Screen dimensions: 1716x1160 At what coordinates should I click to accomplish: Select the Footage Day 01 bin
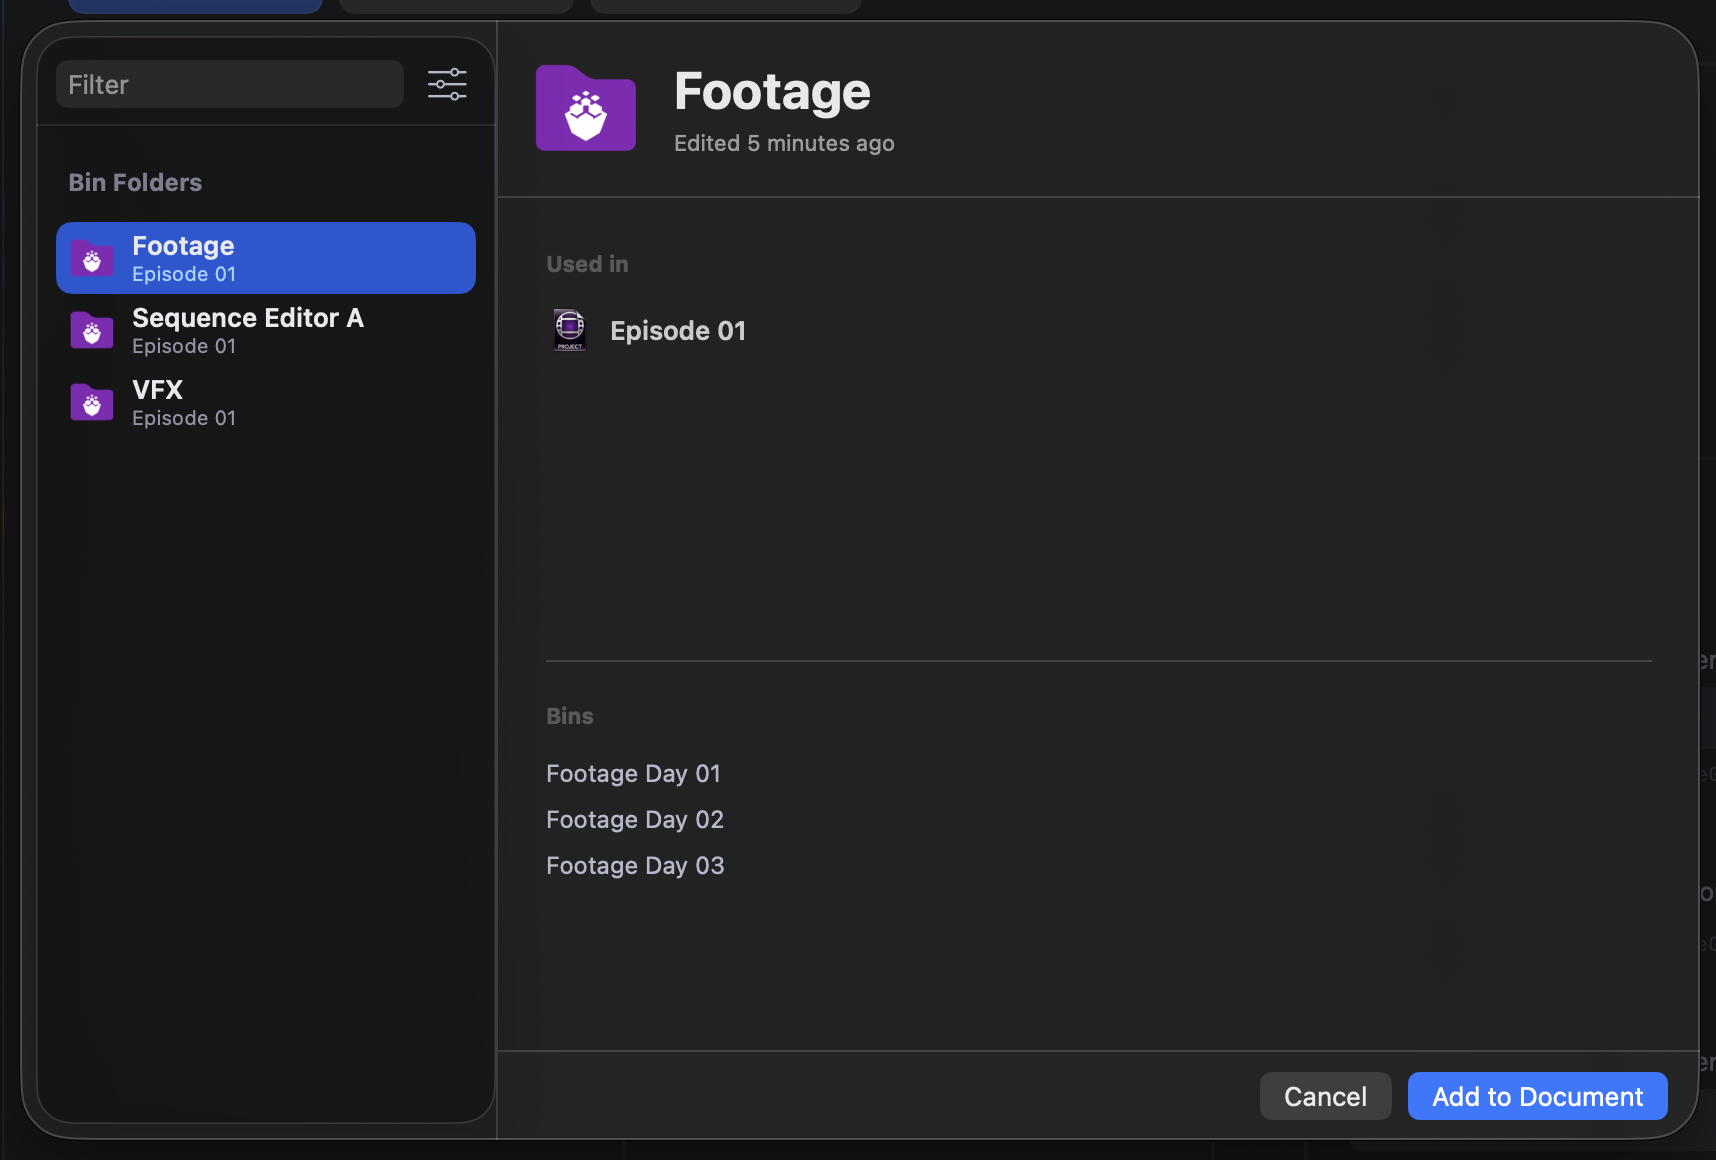(x=633, y=774)
